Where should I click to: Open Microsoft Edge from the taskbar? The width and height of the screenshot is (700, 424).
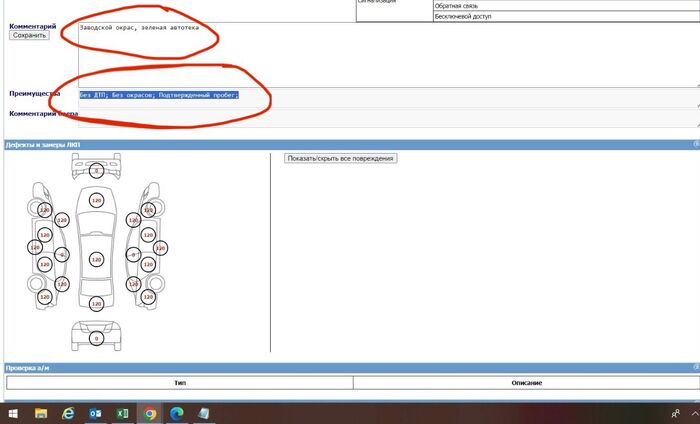click(177, 414)
